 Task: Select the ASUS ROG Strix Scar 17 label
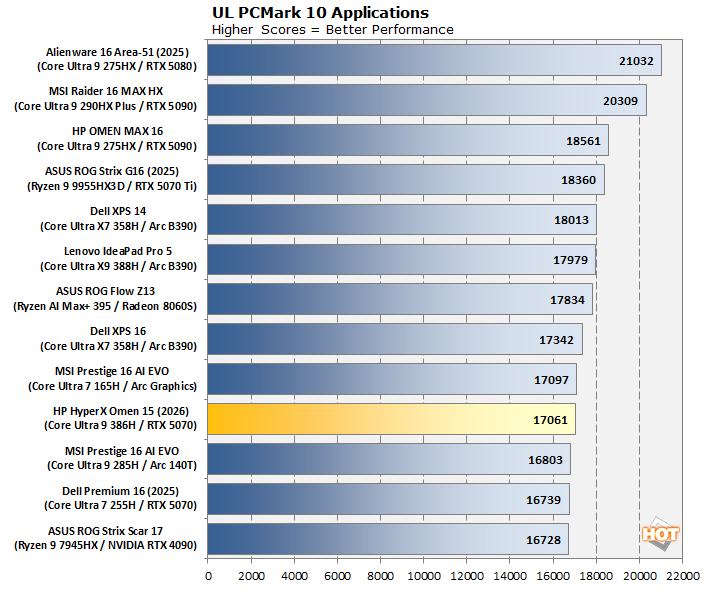105,531
